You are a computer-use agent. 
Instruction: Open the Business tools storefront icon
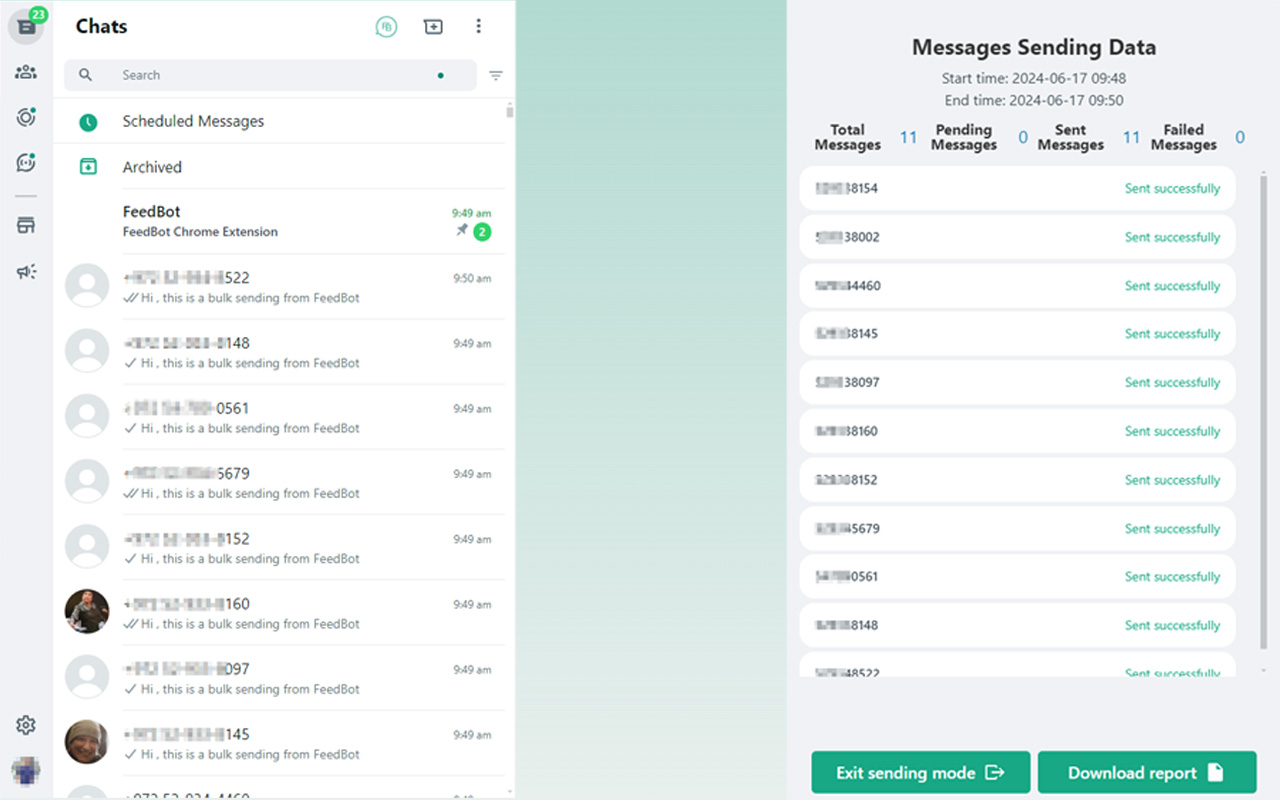(x=26, y=225)
